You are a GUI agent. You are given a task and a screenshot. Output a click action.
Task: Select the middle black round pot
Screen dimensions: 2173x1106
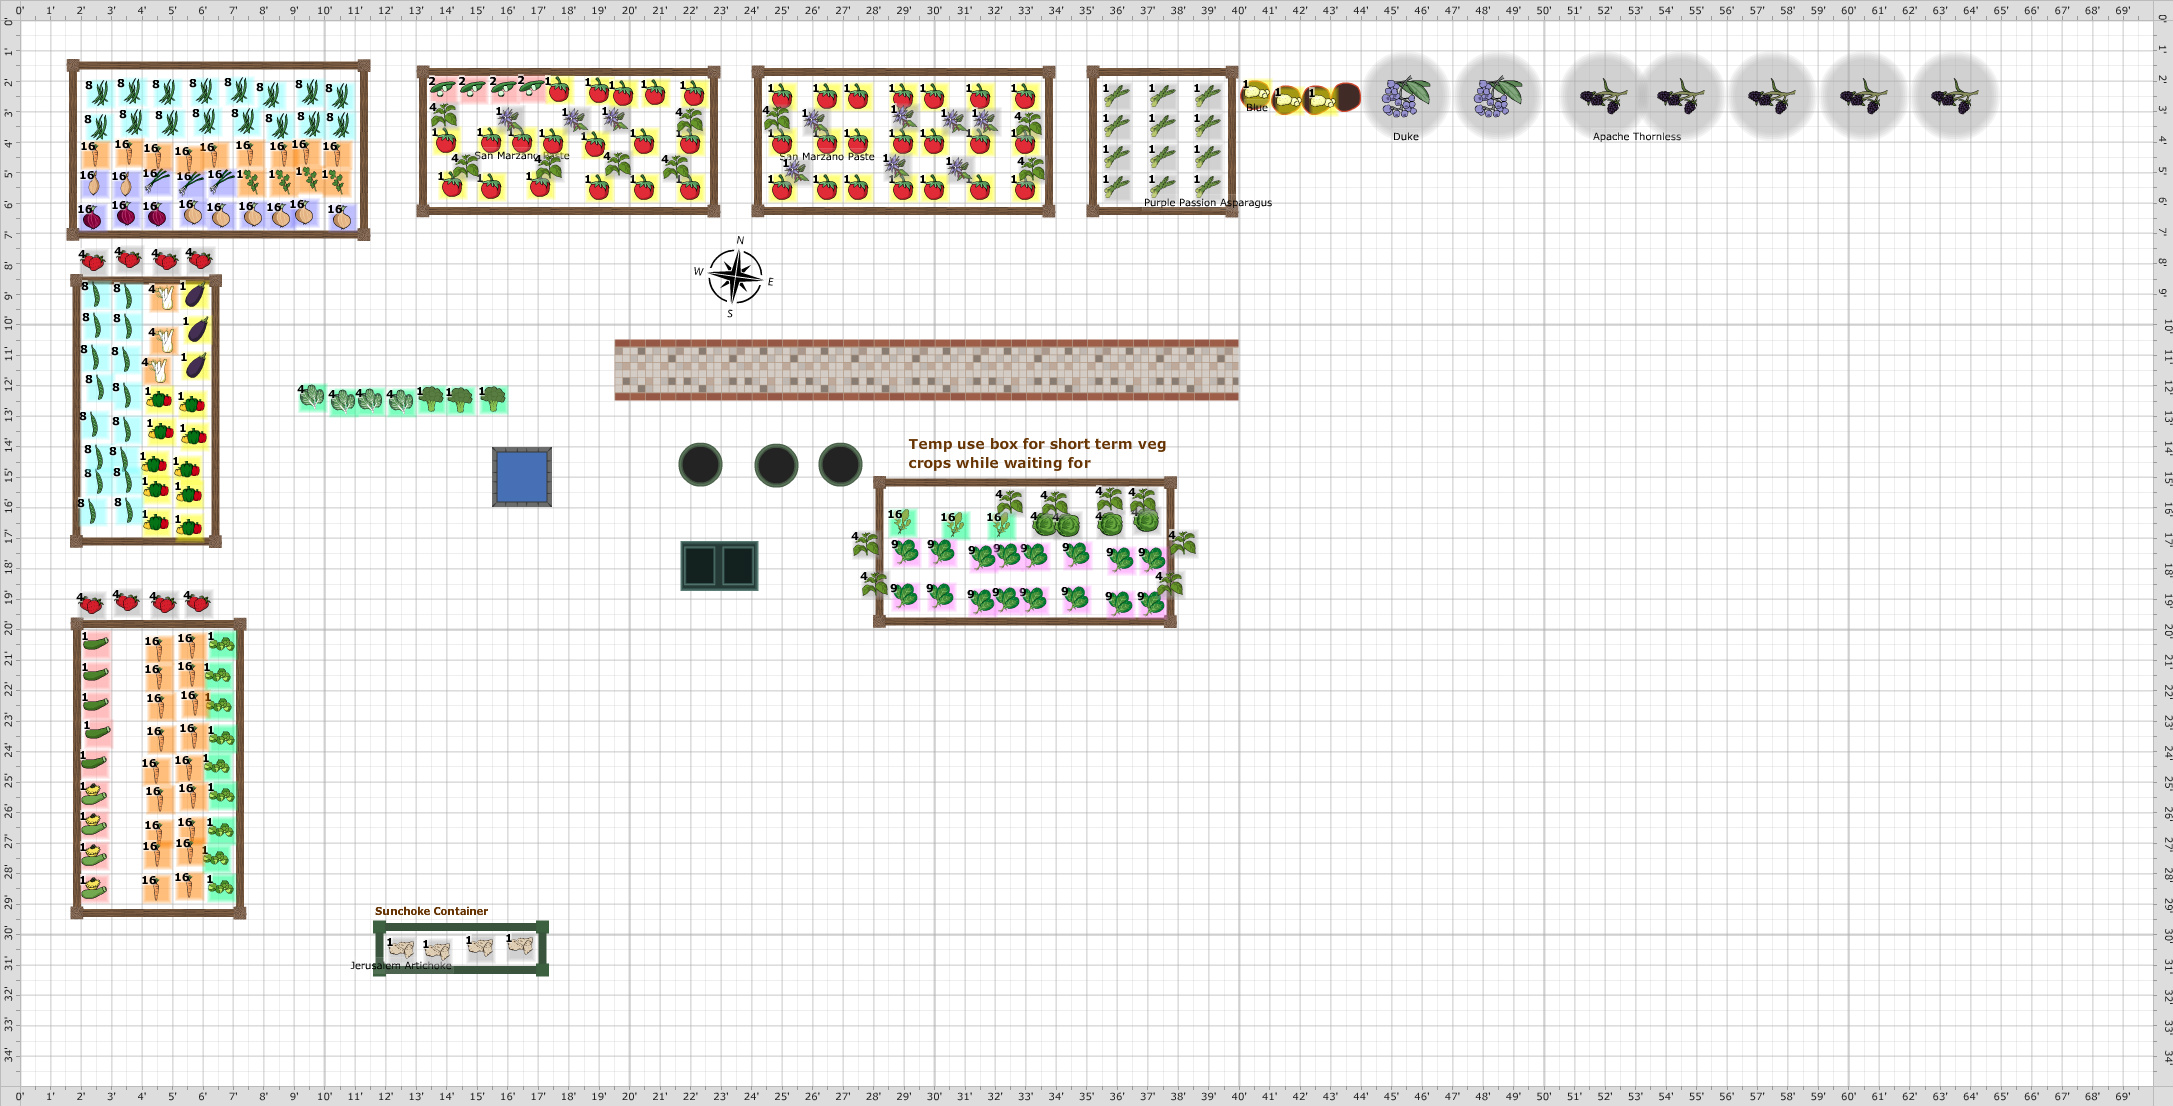click(x=776, y=465)
